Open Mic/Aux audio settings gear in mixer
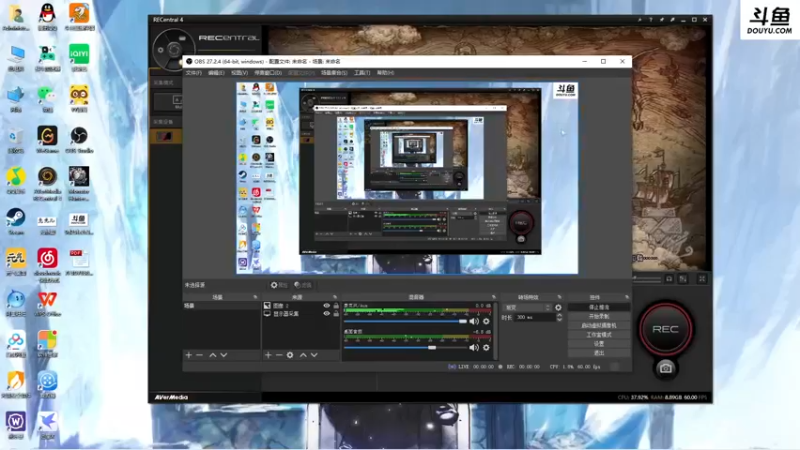800x450 pixels. pos(486,321)
